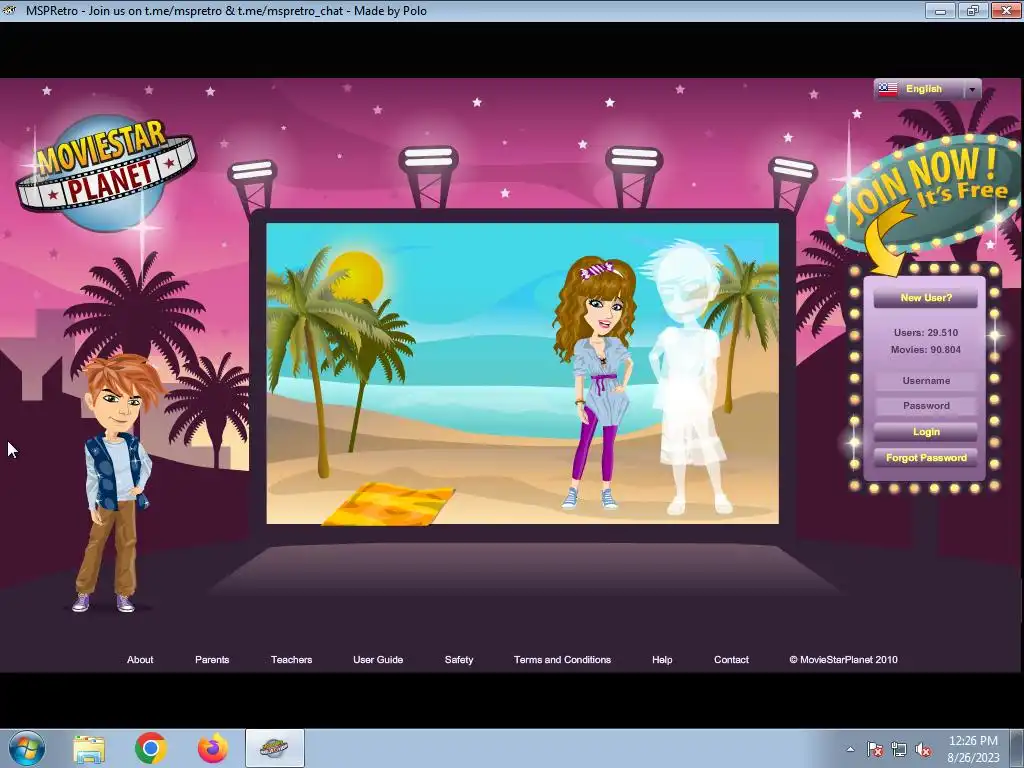Screen dimensions: 1024x768
Task: Minimize the MSPRetro window
Action: [940, 10]
